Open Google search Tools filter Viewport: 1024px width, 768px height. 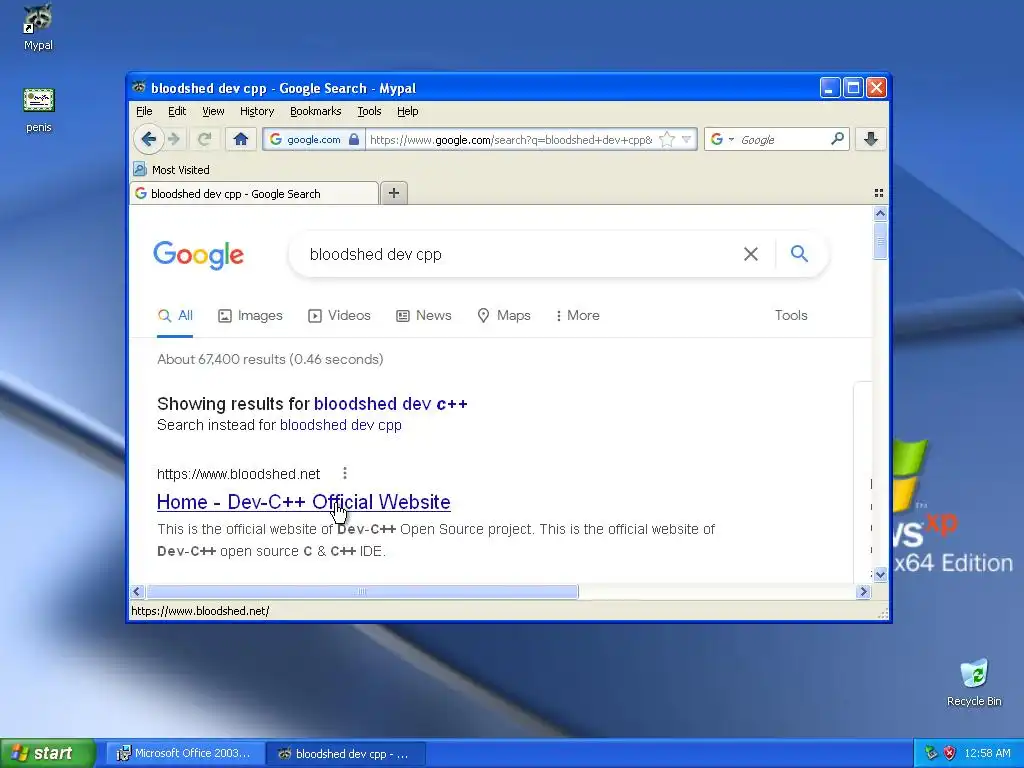tap(791, 315)
